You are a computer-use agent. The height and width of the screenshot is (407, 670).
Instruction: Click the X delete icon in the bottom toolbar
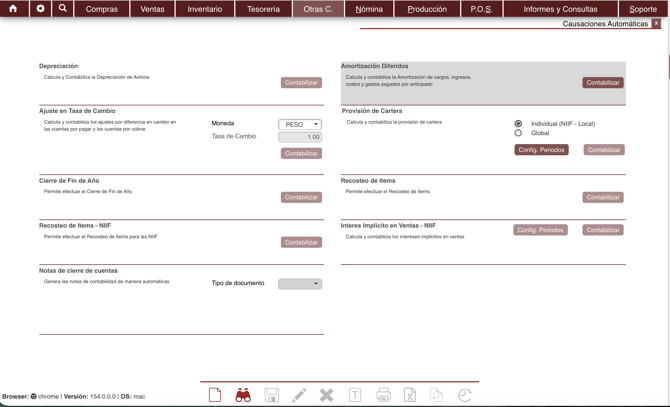(326, 395)
